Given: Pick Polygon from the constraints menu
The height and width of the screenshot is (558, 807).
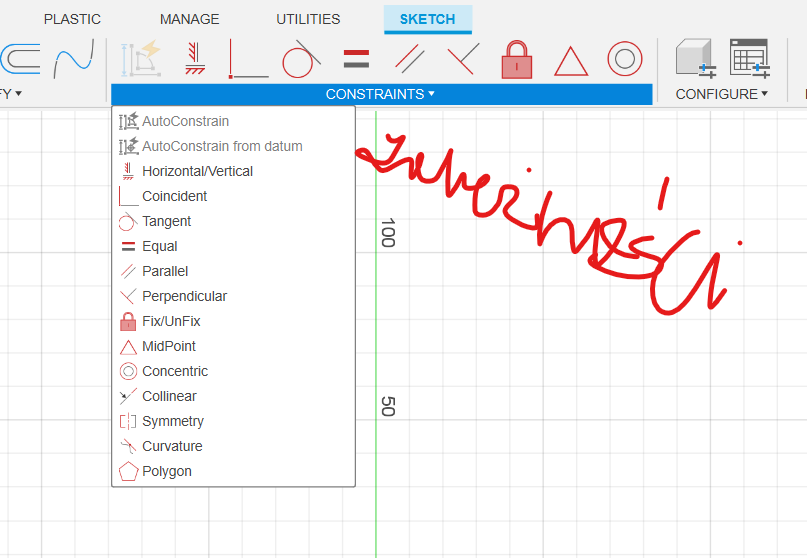Looking at the screenshot, I should click(x=166, y=471).
